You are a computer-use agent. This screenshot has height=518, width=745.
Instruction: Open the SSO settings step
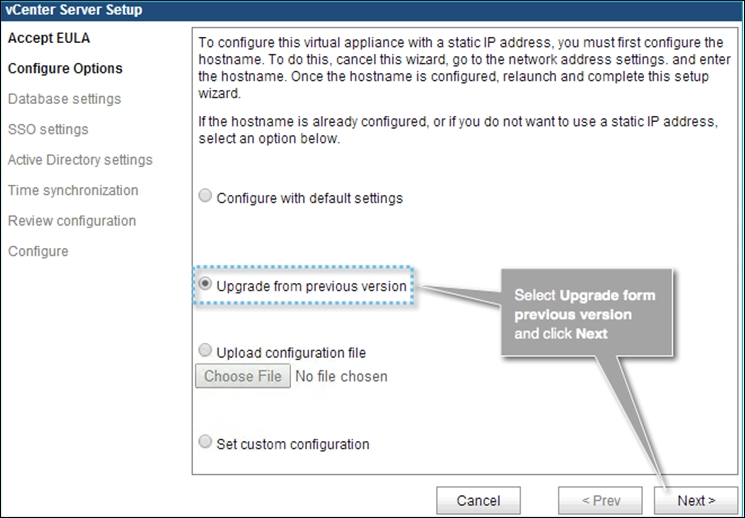tap(48, 129)
